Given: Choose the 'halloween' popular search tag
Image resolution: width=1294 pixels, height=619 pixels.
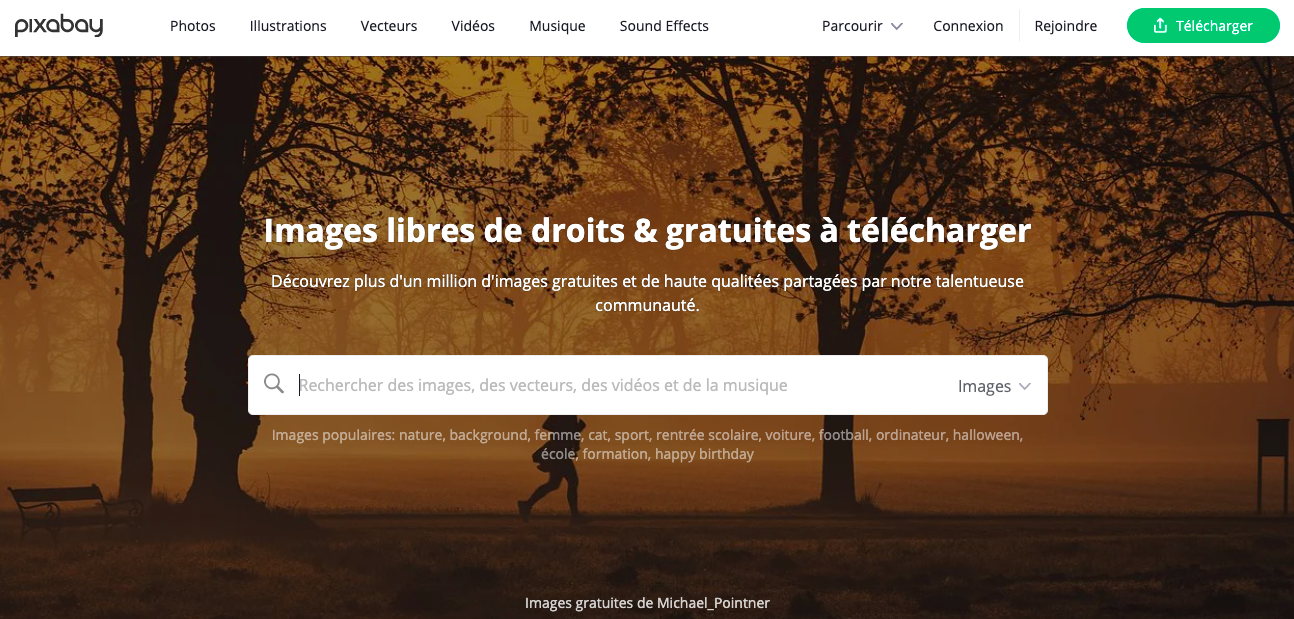Looking at the screenshot, I should pyautogui.click(x=987, y=435).
